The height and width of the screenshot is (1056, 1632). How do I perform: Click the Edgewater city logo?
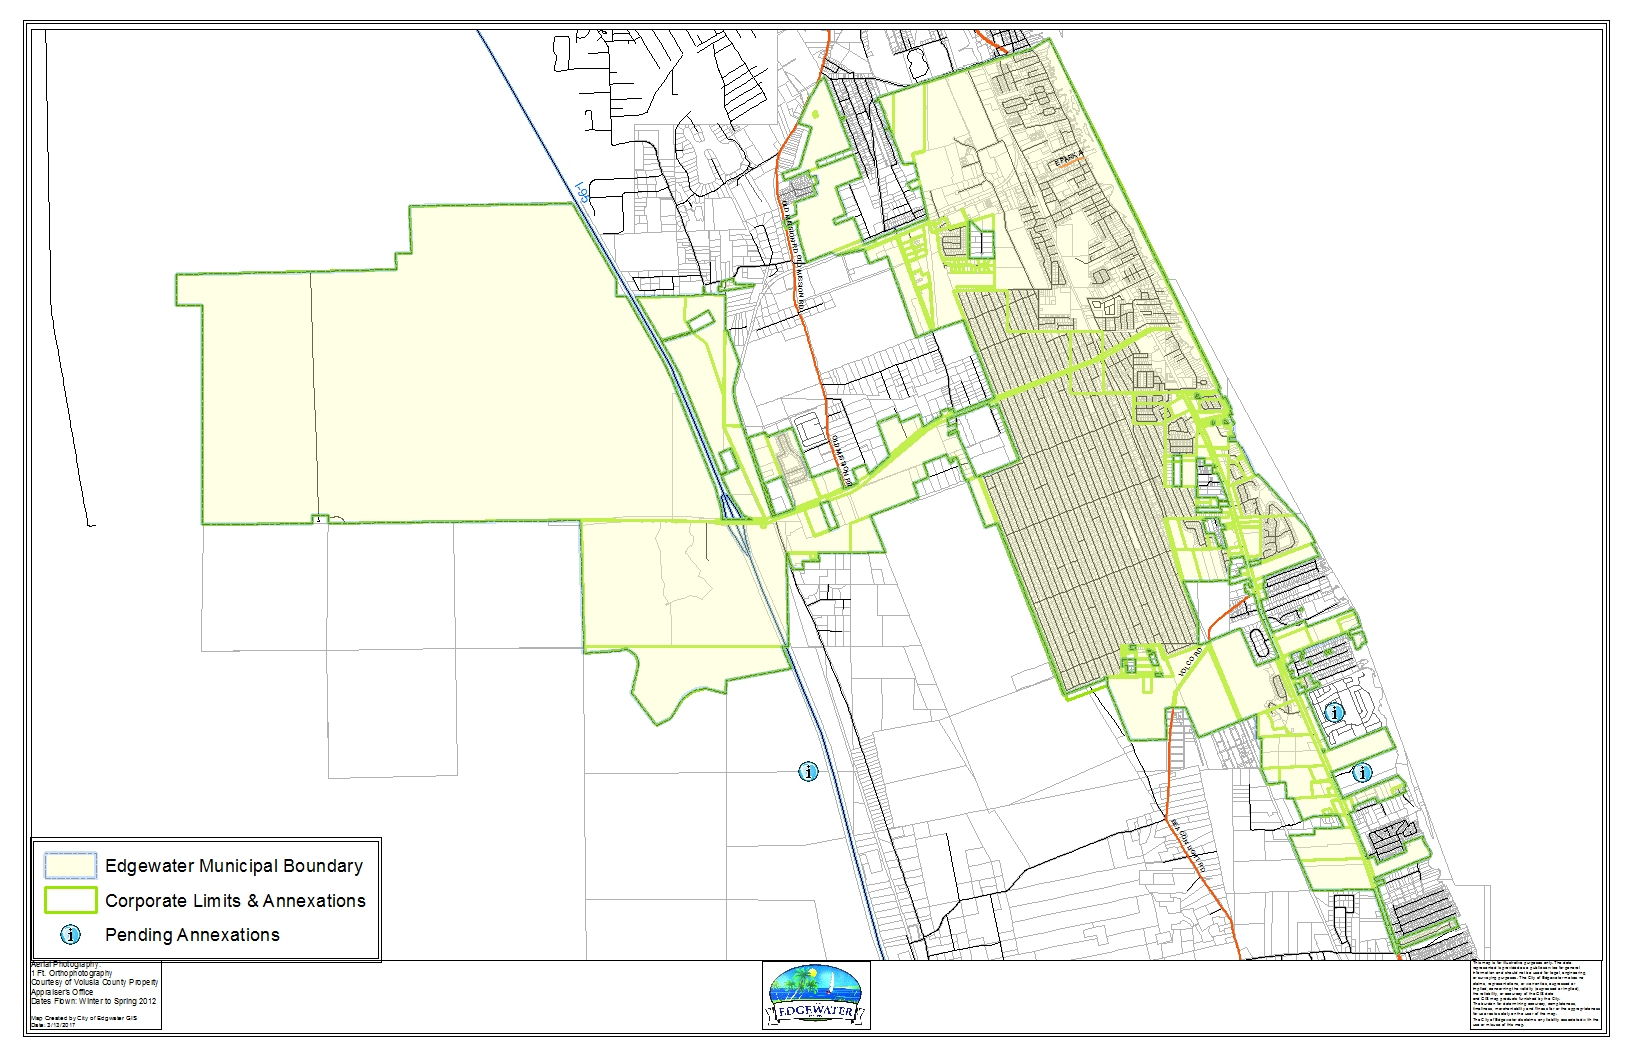[816, 996]
